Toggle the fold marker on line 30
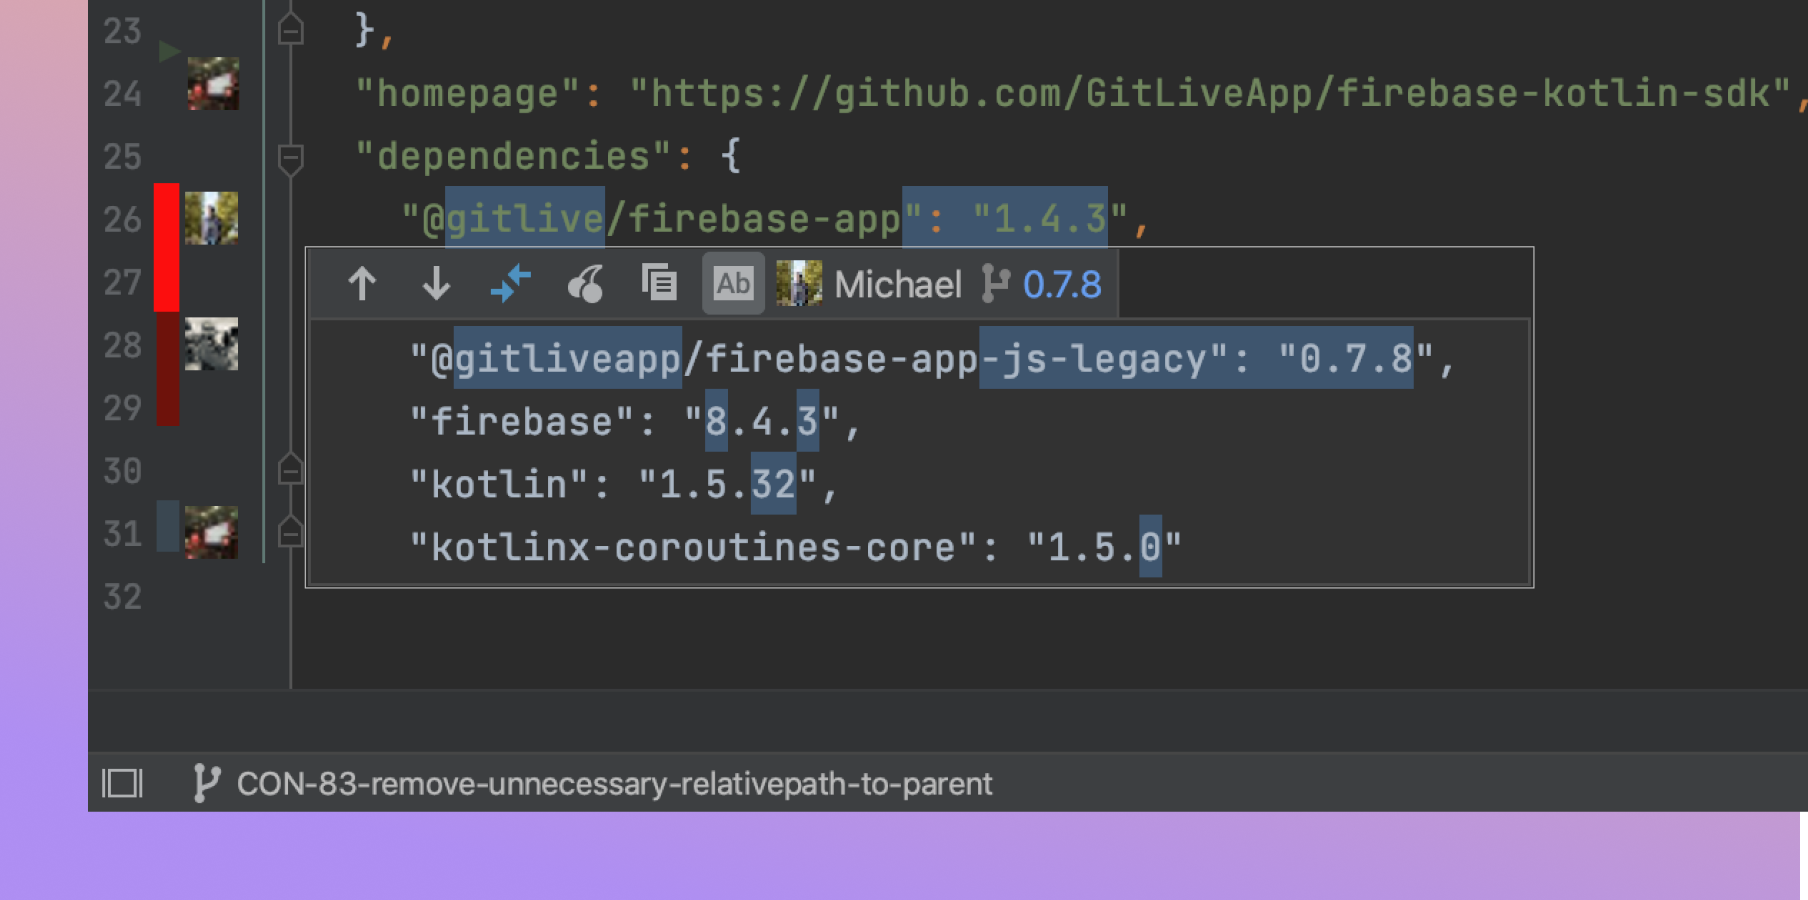 290,469
